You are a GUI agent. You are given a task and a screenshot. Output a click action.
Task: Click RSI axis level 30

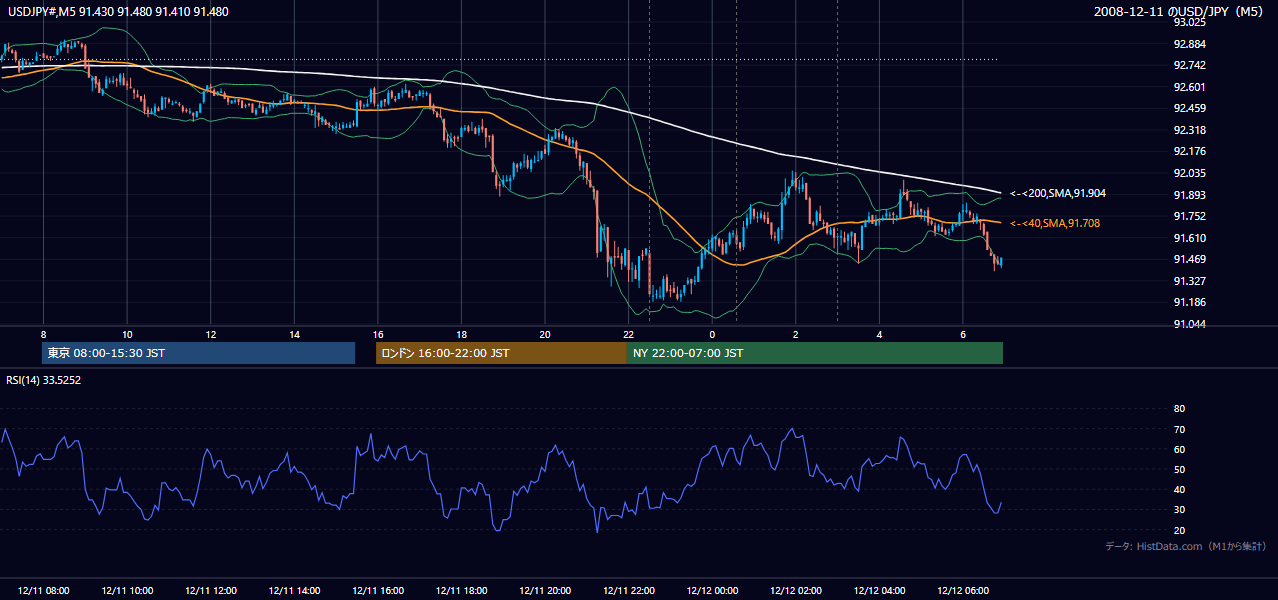[1179, 510]
